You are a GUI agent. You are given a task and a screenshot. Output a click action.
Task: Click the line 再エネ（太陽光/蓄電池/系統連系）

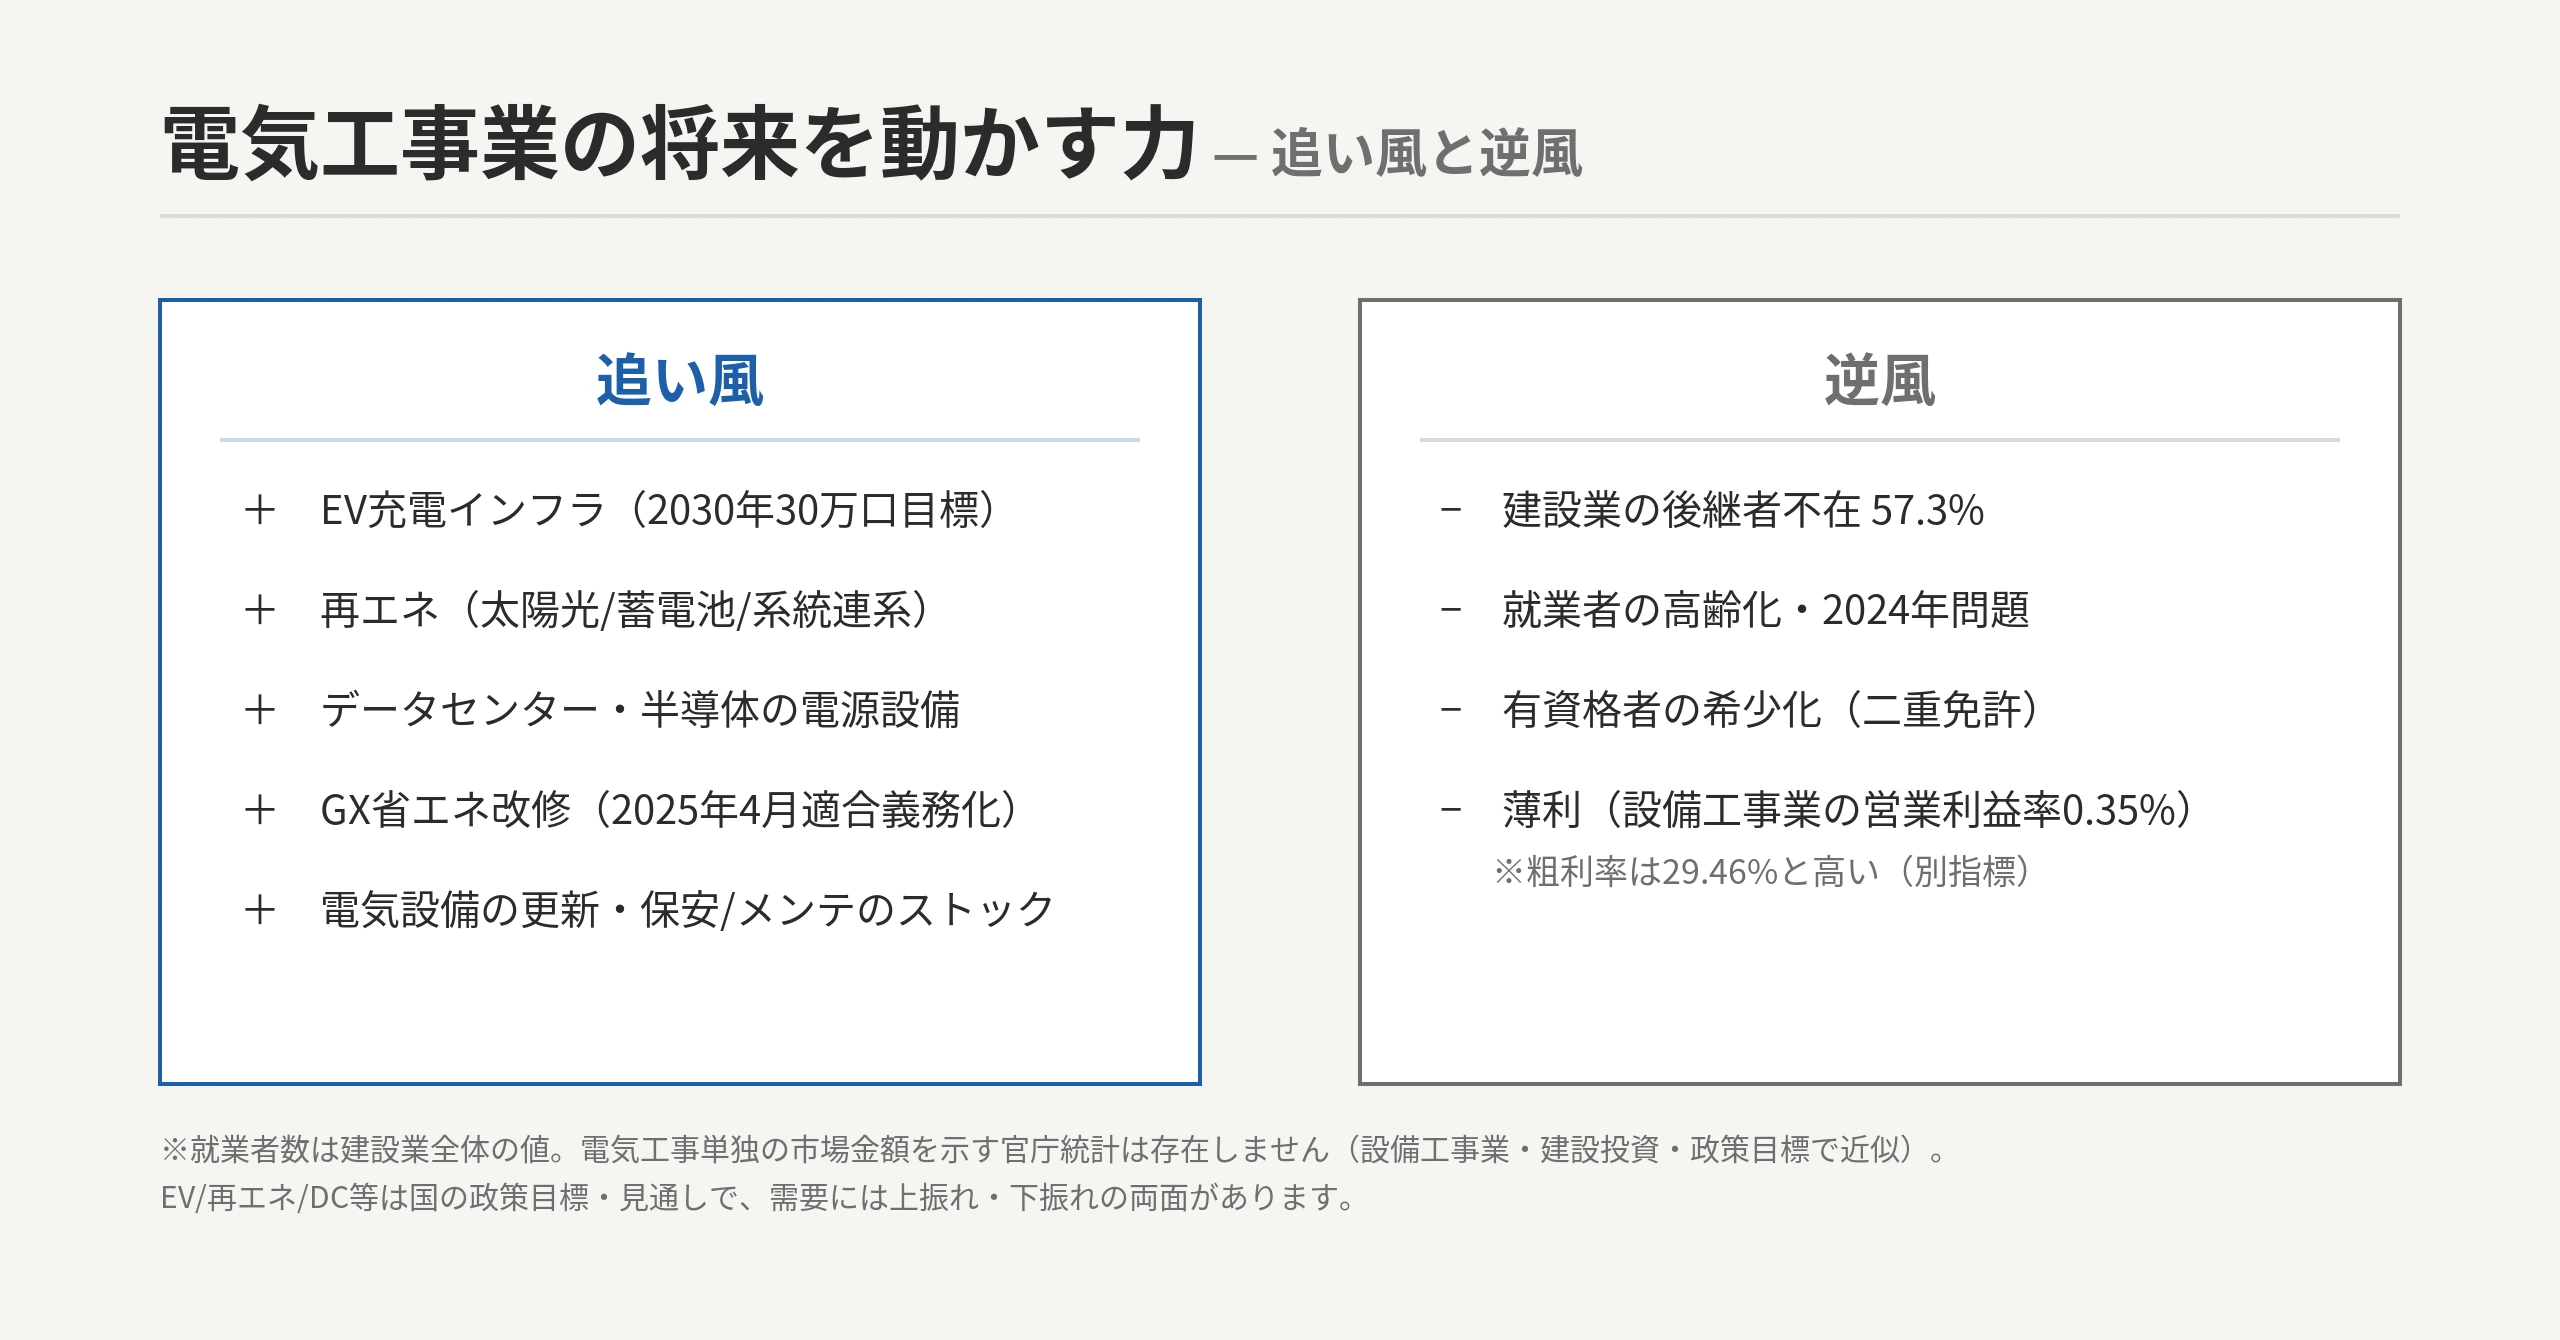pos(627,610)
